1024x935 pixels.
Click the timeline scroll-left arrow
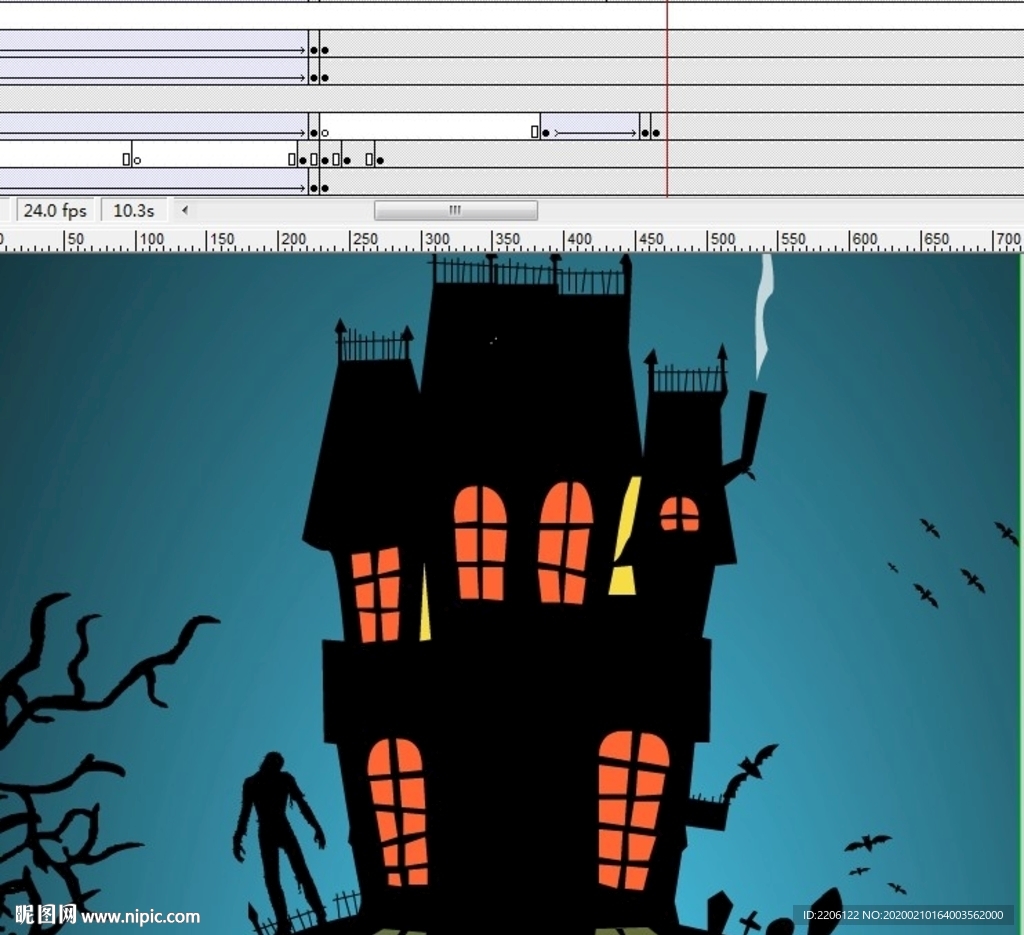tap(185, 210)
